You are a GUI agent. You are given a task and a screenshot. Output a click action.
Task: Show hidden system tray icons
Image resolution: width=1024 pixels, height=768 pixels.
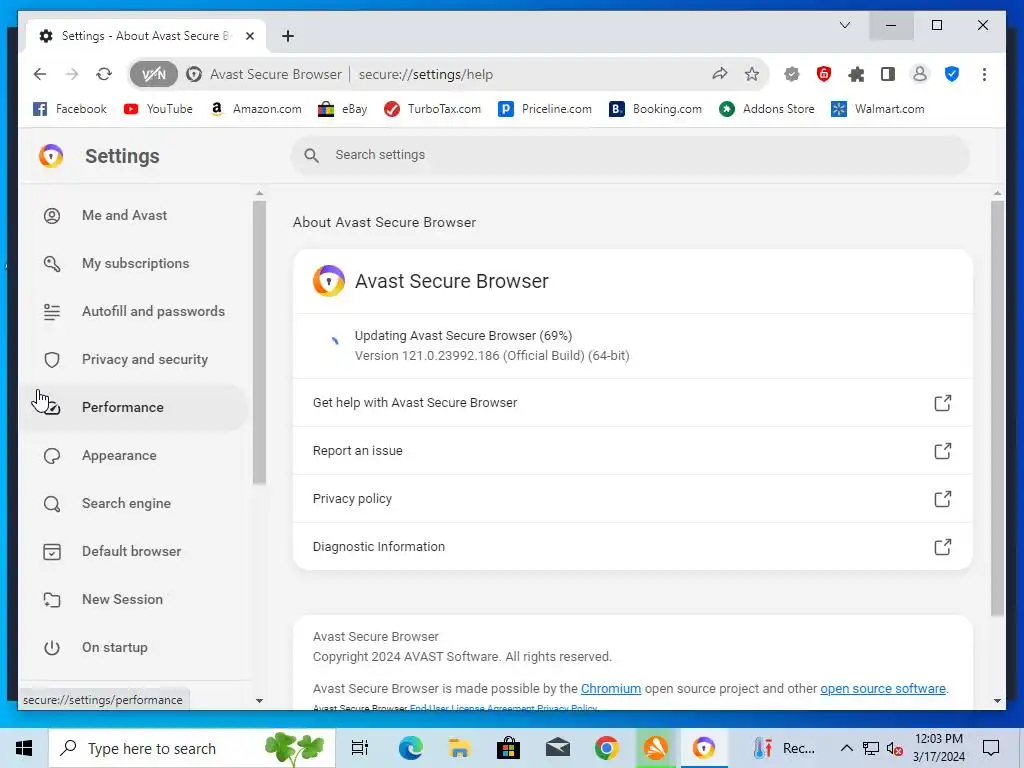tap(846, 748)
